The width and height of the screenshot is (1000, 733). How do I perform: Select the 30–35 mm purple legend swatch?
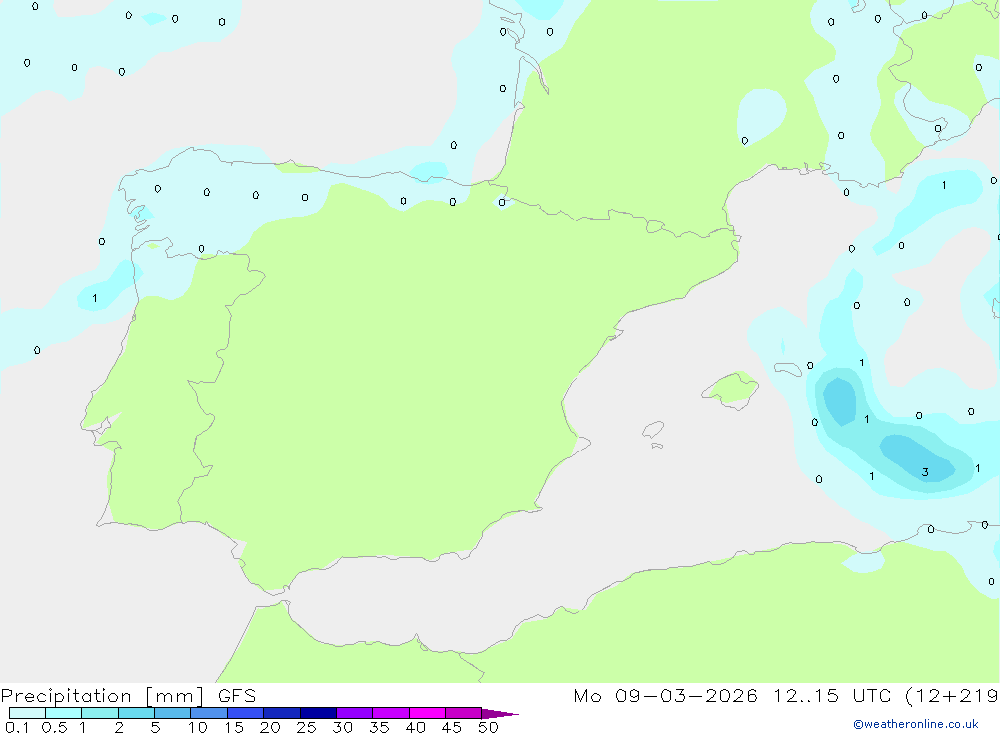click(354, 713)
